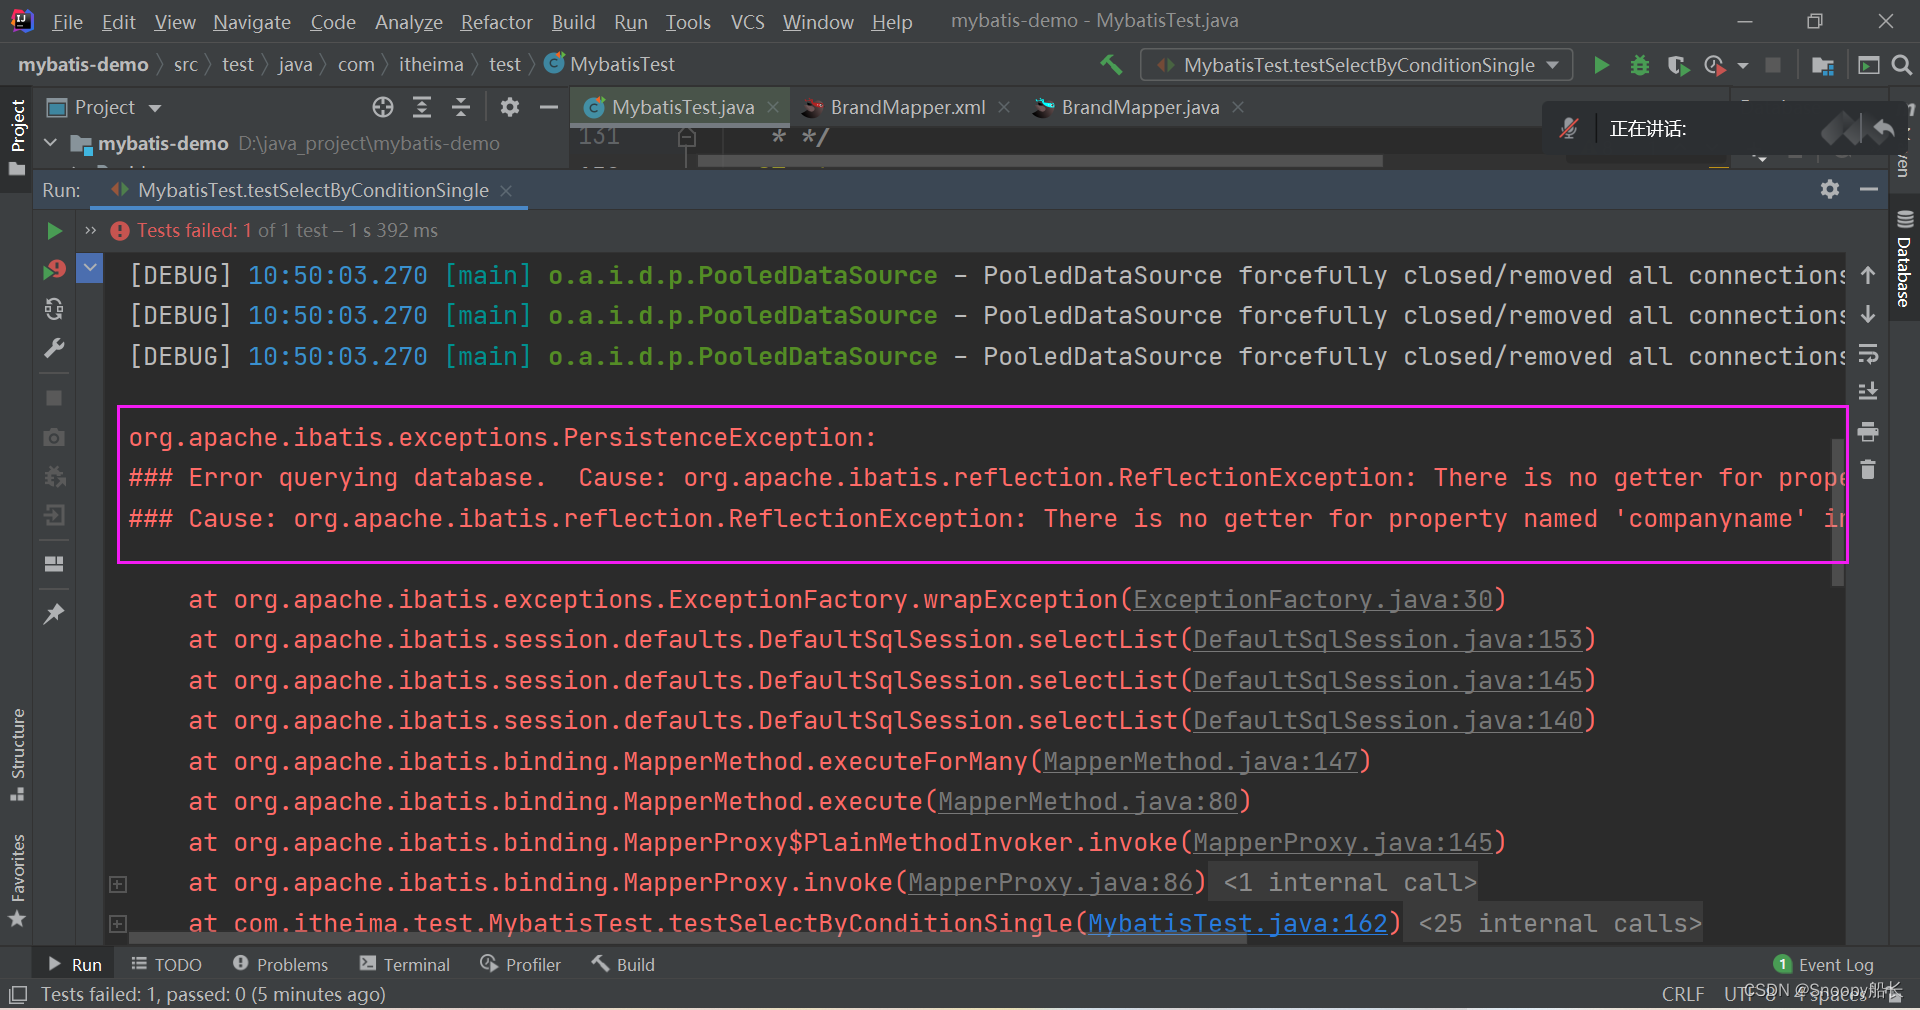Open Project Structure icon in toolbar
This screenshot has width=1920, height=1010.
pyautogui.click(x=1823, y=65)
